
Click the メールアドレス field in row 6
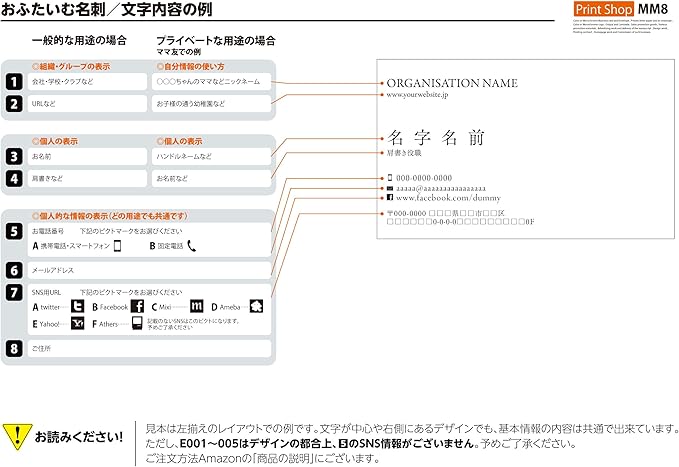tap(149, 270)
